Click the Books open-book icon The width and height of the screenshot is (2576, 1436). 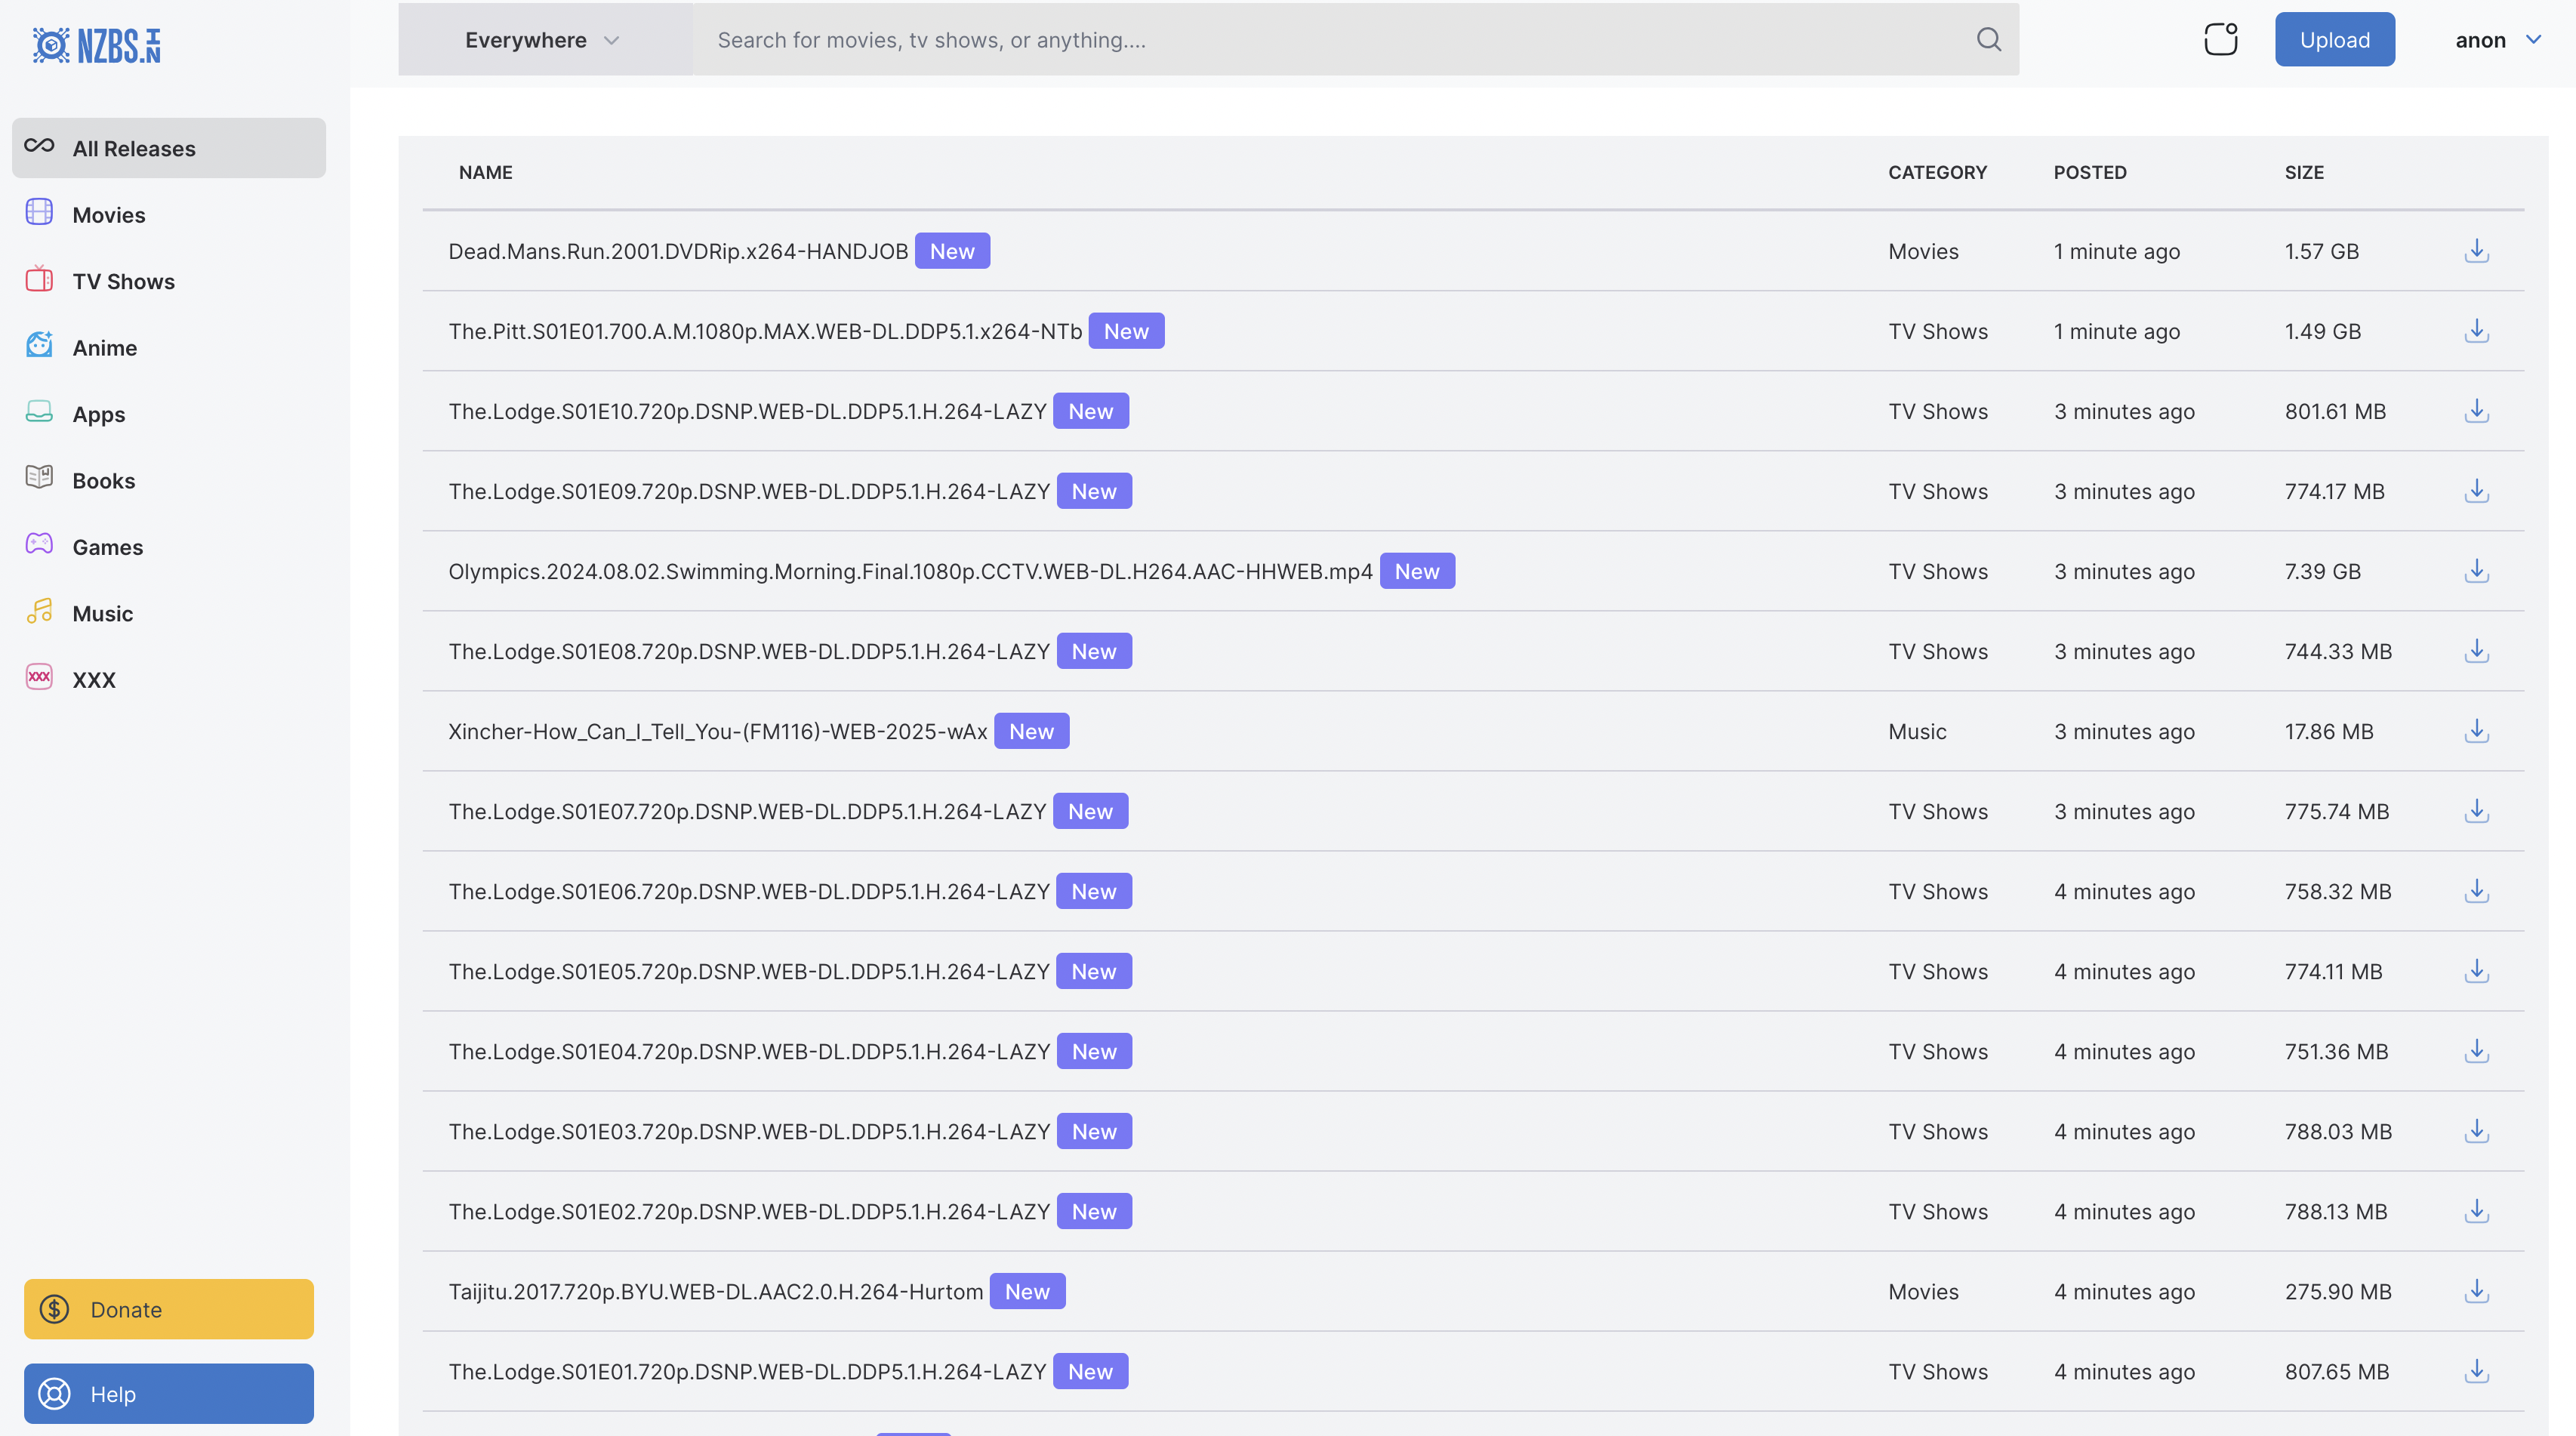39,478
